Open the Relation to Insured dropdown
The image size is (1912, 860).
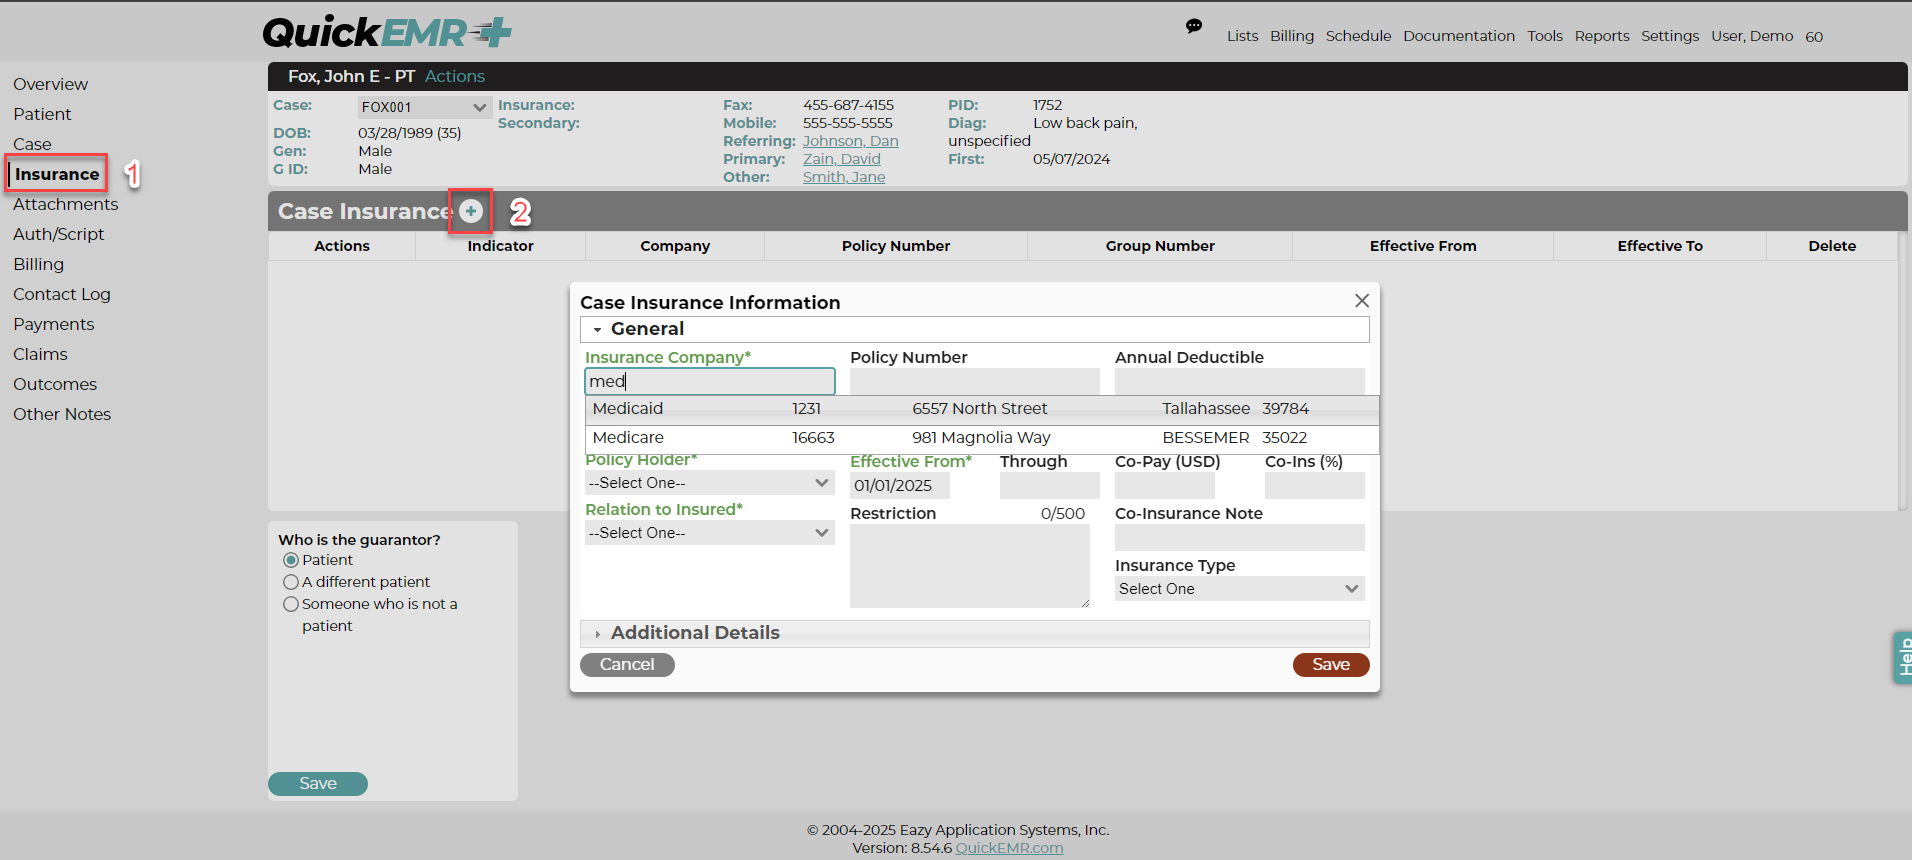[x=710, y=533]
